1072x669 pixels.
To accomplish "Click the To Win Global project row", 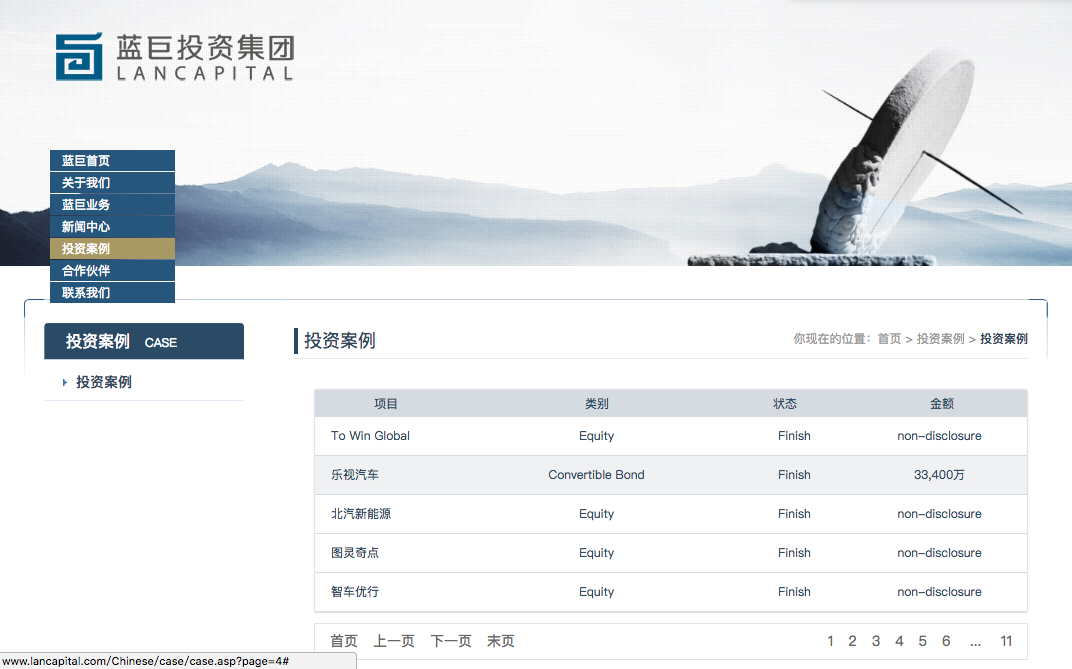I will coord(370,436).
